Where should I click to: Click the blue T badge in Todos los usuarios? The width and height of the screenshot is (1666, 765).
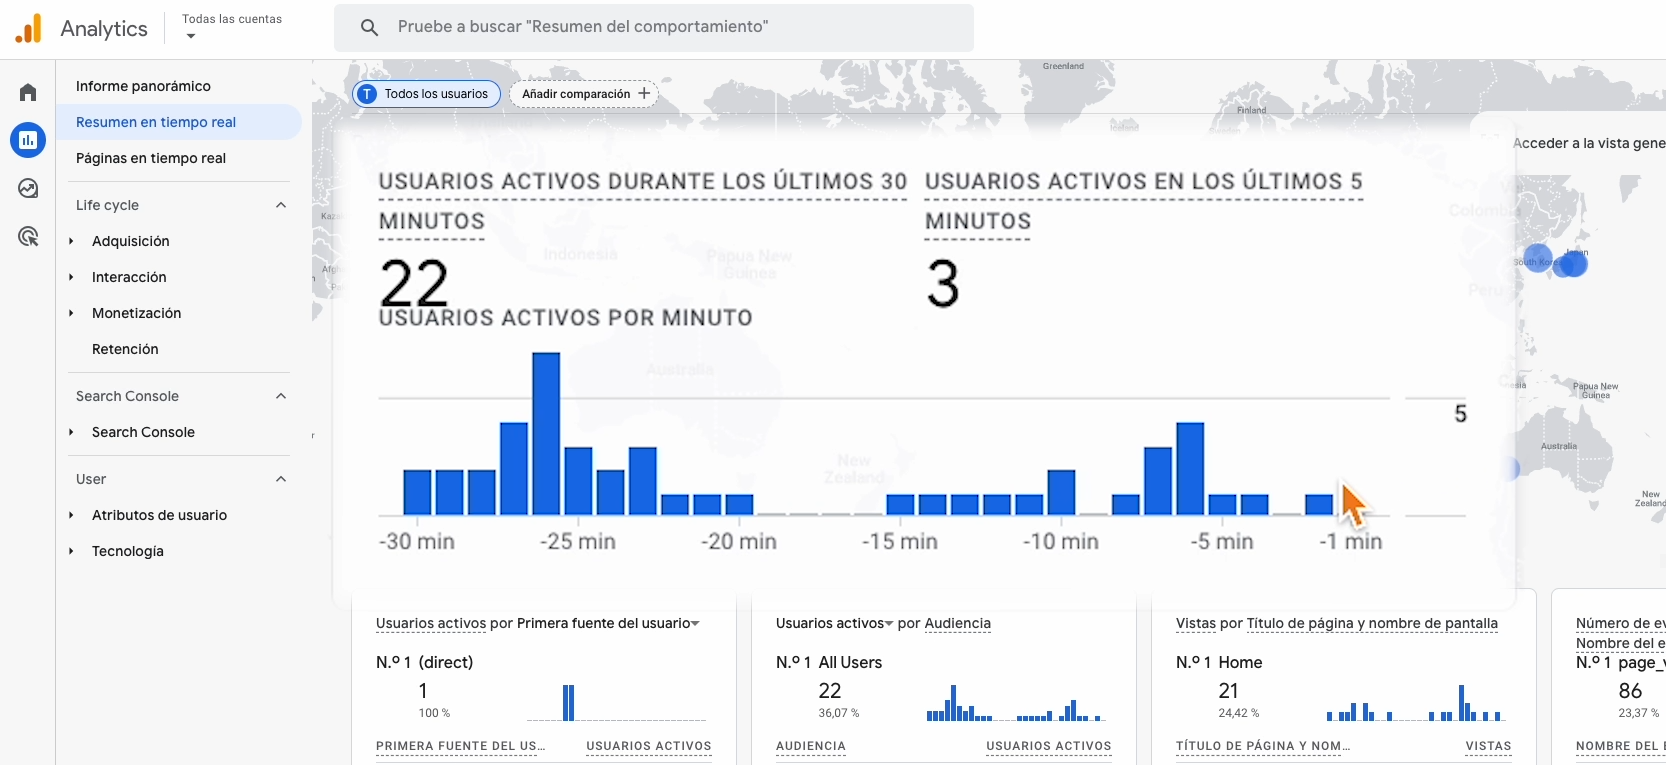(x=368, y=94)
